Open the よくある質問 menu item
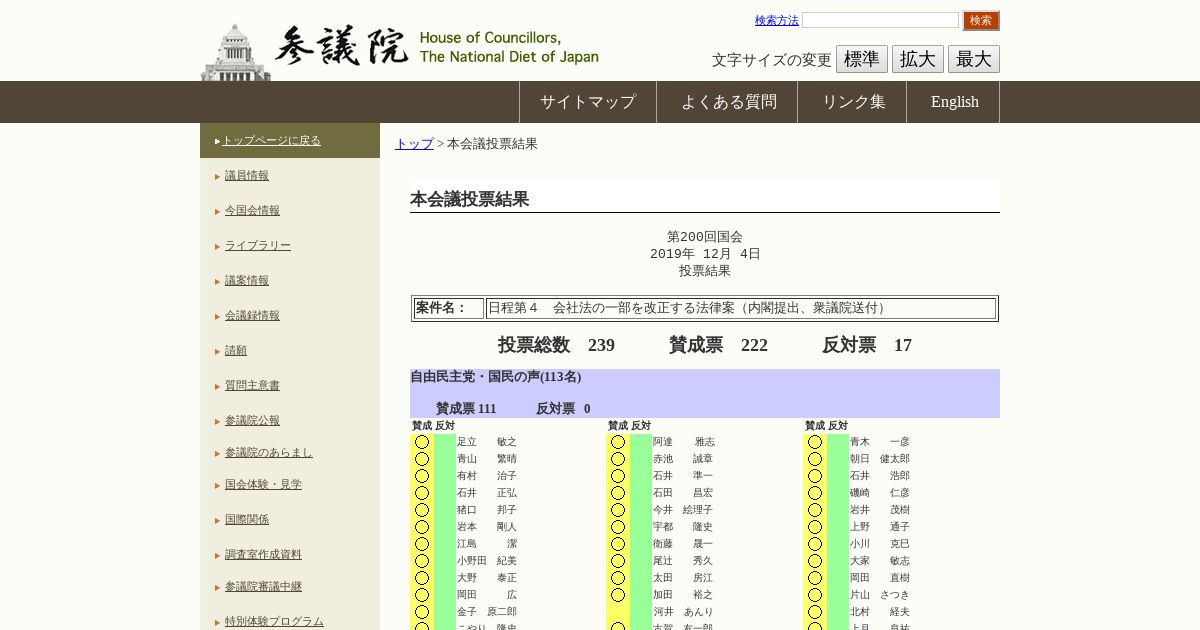Image resolution: width=1200 pixels, height=630 pixels. (728, 102)
